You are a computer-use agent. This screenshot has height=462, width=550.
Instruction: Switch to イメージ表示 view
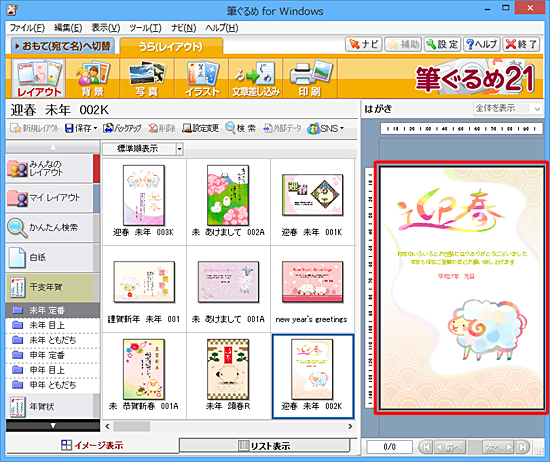coord(92,446)
